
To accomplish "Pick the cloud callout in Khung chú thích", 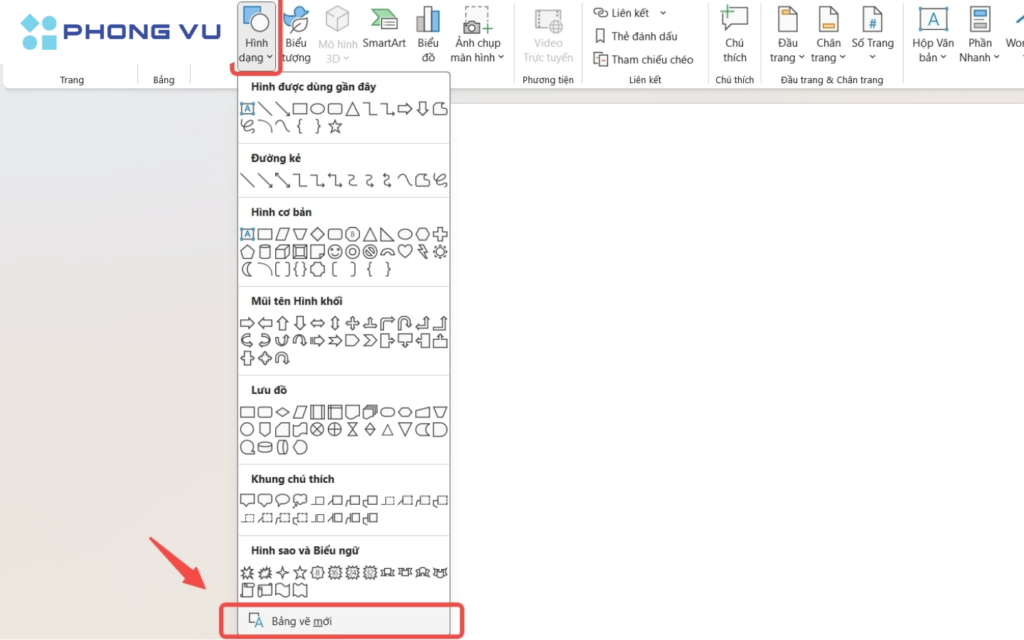I will [x=300, y=499].
